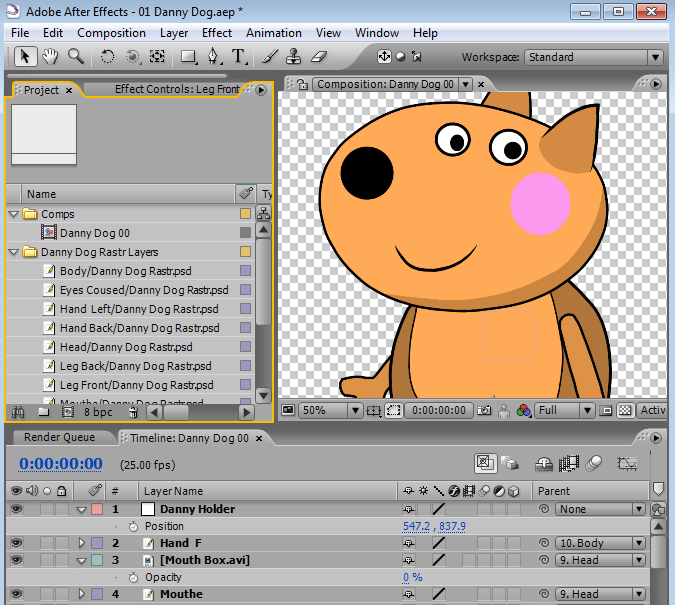This screenshot has width=675, height=605.
Task: Click the Local Axis mode icon
Action: (x=384, y=56)
